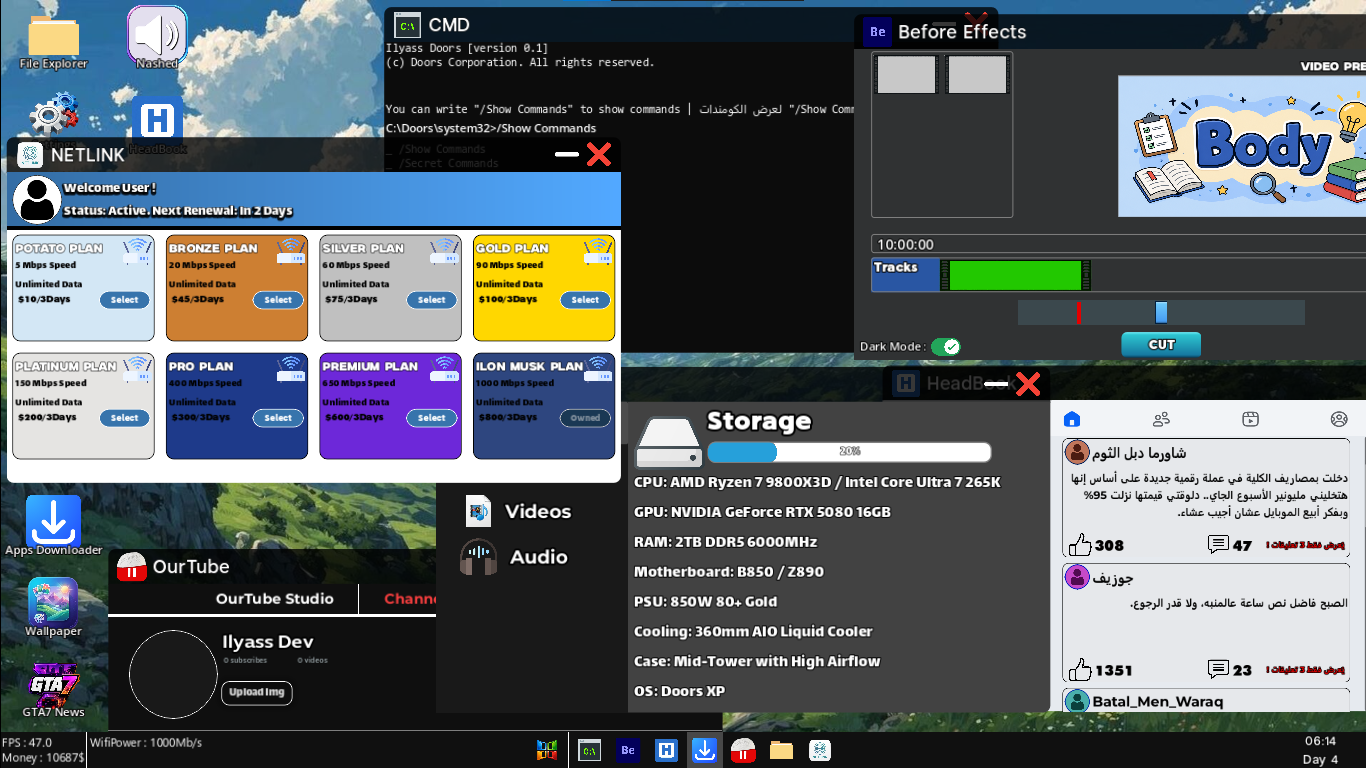Click the CUT button in Before Effects
The image size is (1366, 768).
(1161, 345)
